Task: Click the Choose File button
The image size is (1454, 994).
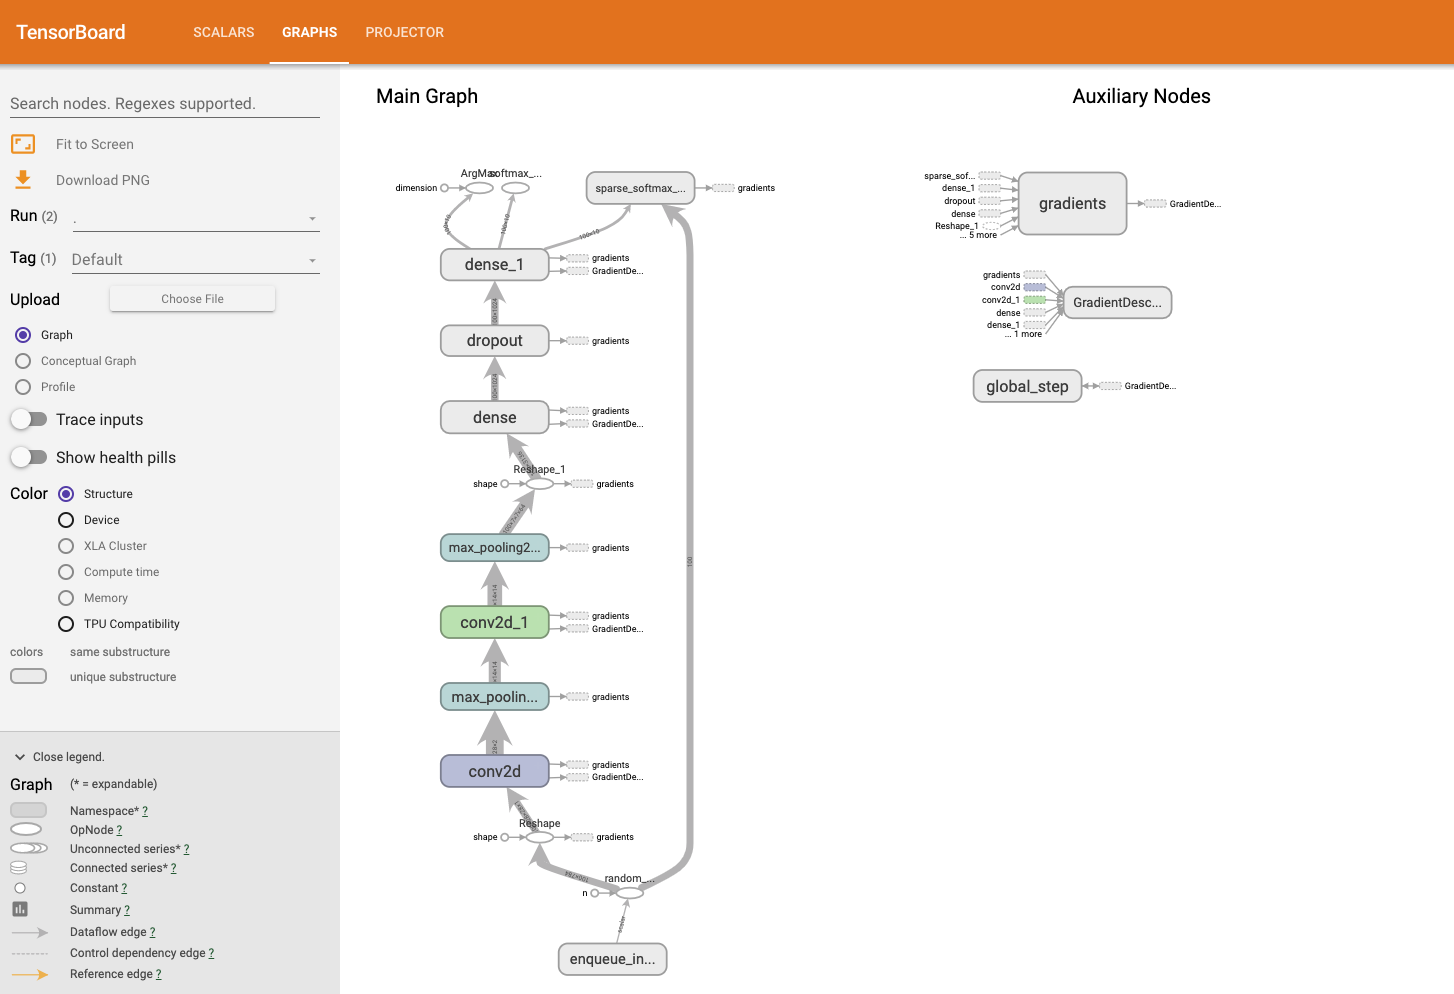Action: [191, 298]
